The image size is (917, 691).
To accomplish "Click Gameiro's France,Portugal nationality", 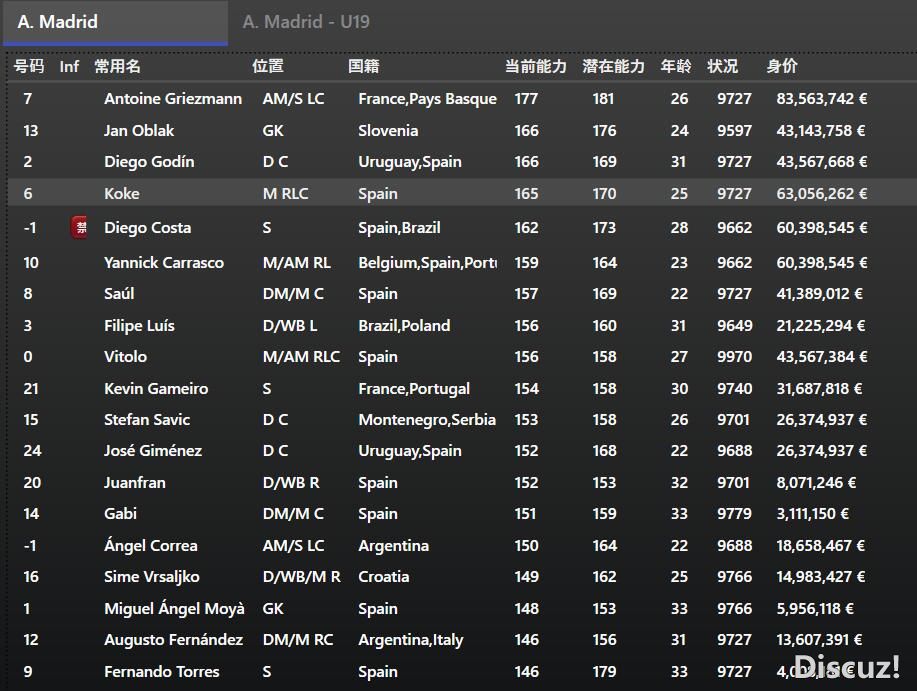I will [414, 389].
